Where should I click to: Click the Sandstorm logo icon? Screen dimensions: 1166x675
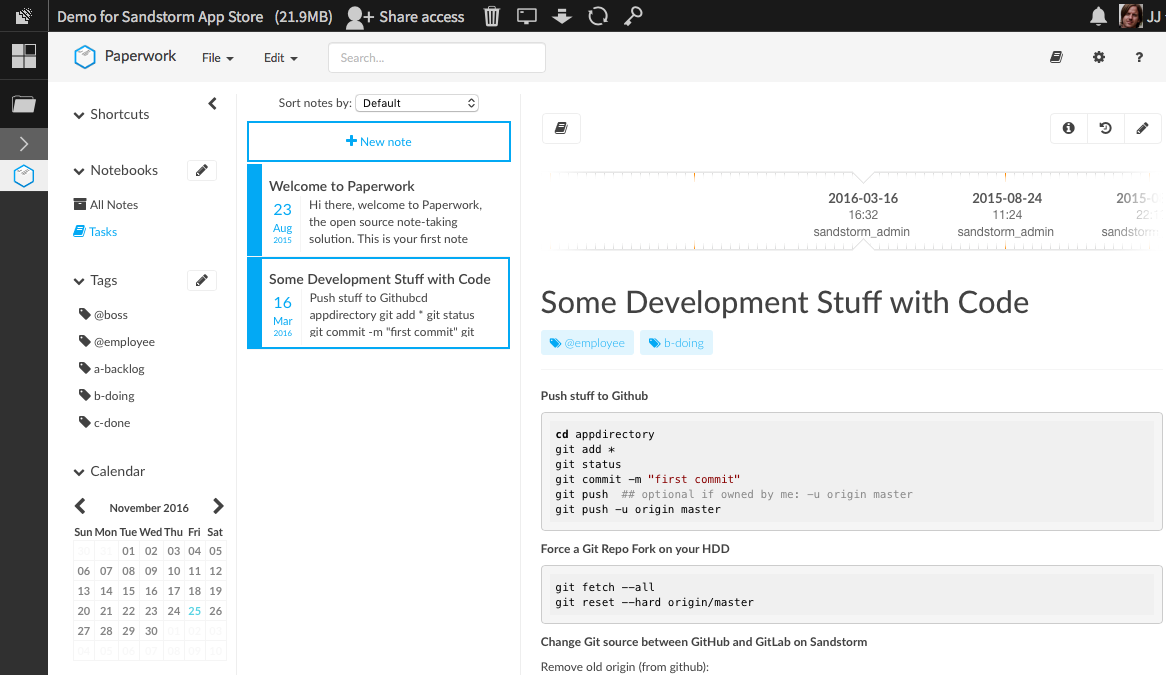point(24,16)
